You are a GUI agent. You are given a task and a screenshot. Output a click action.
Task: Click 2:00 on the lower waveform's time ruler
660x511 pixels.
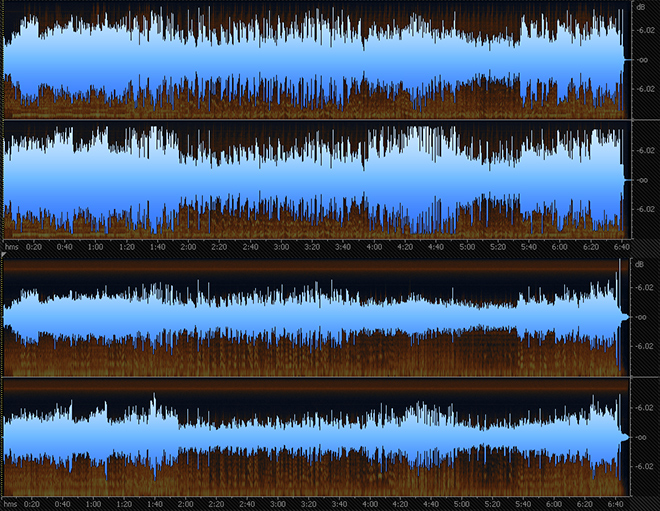coord(185,504)
